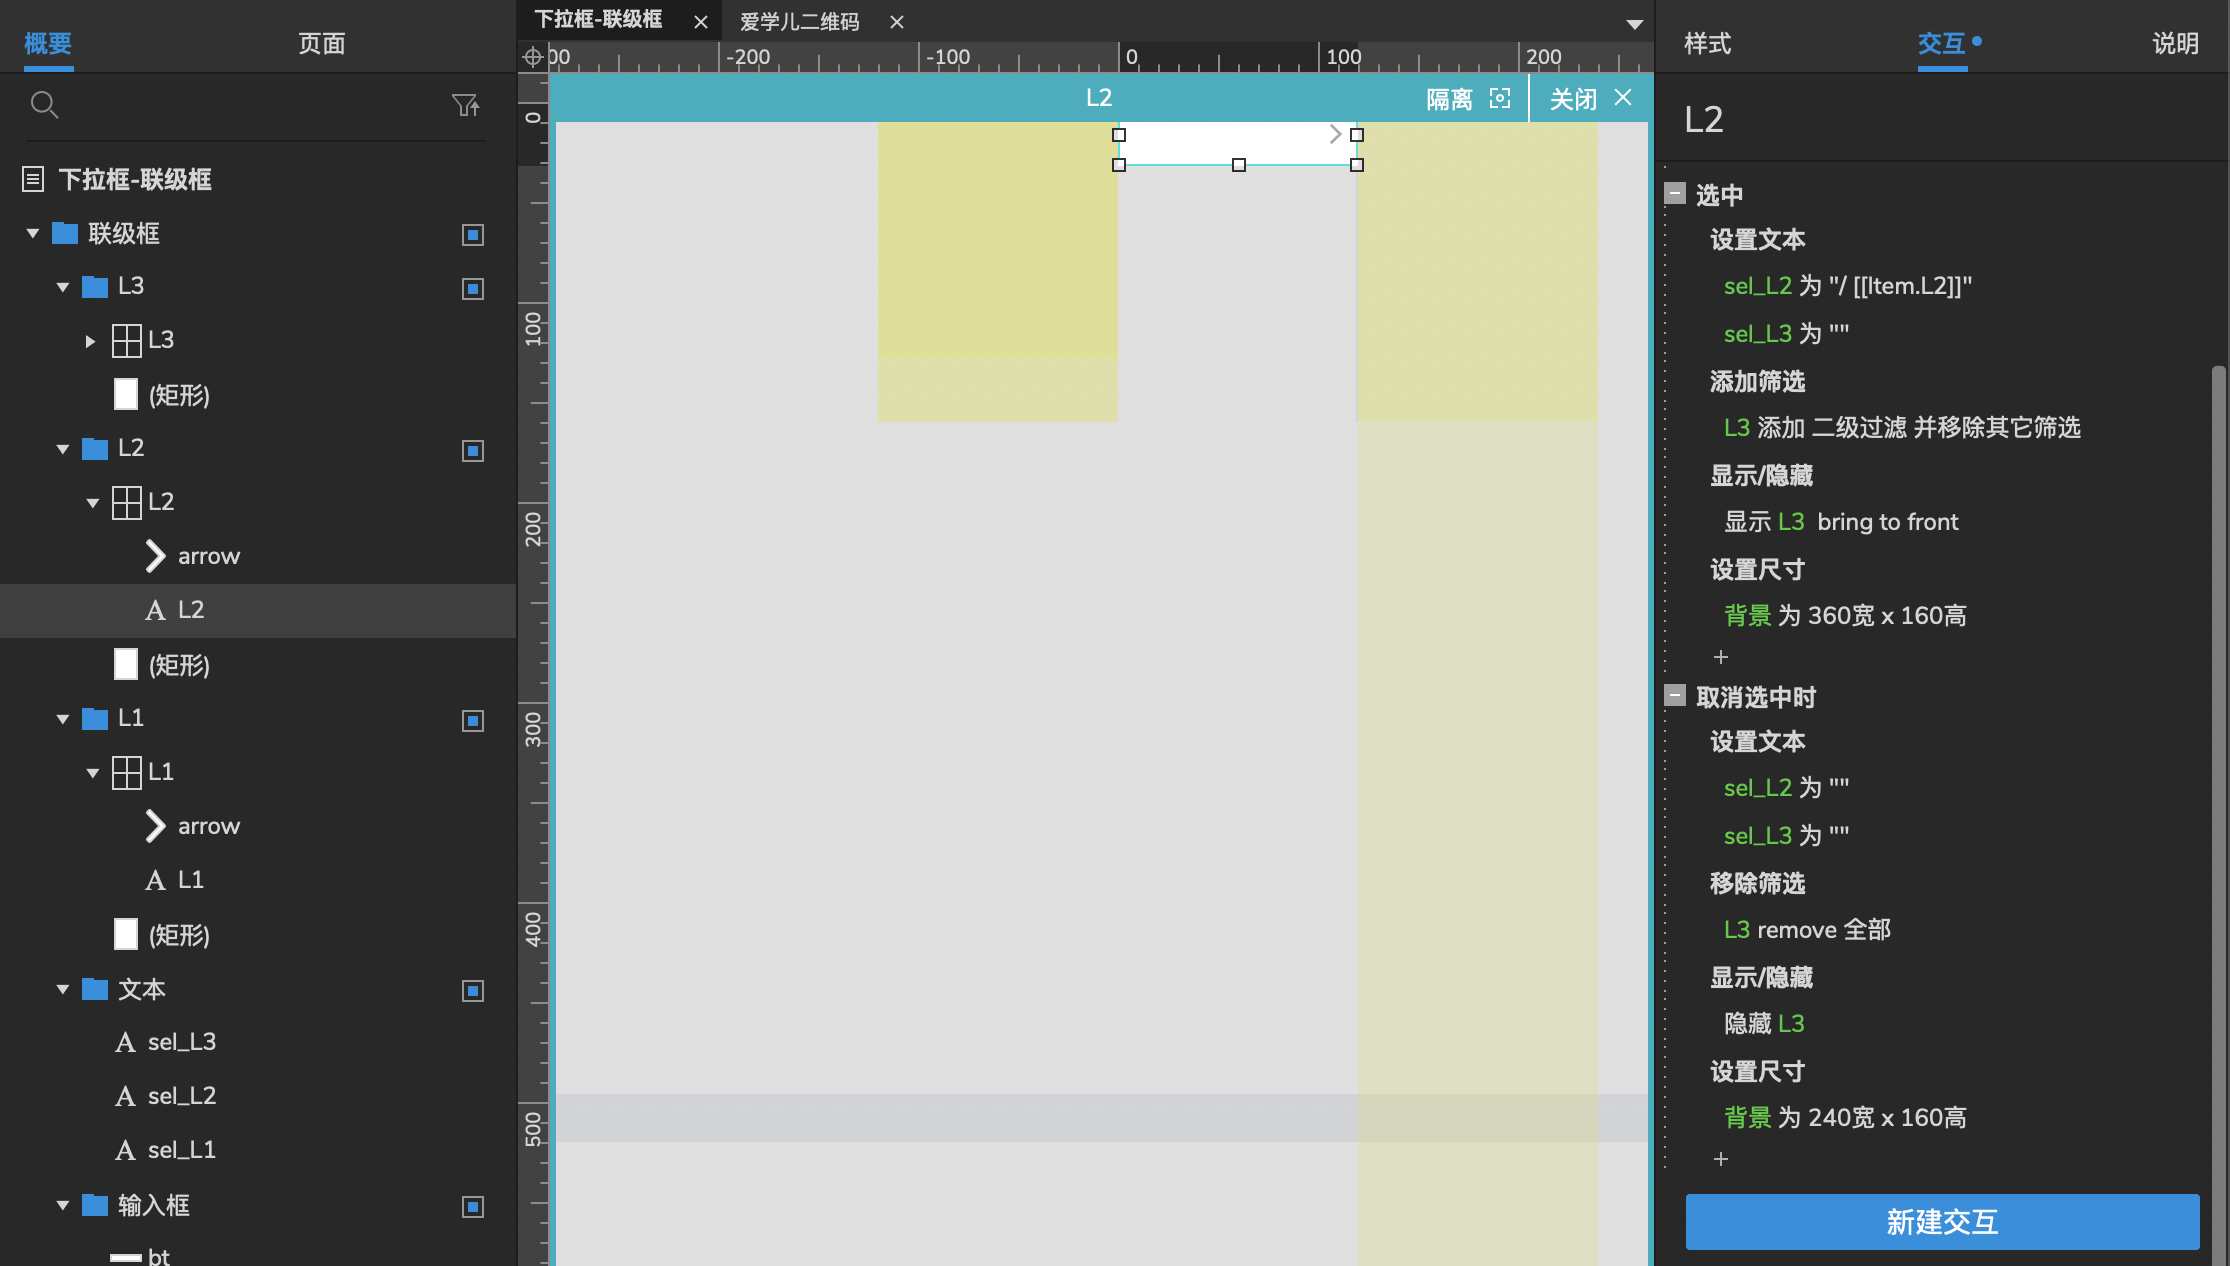Switch to the 页面 tab
Screen dimensions: 2230x1266
pos(322,43)
